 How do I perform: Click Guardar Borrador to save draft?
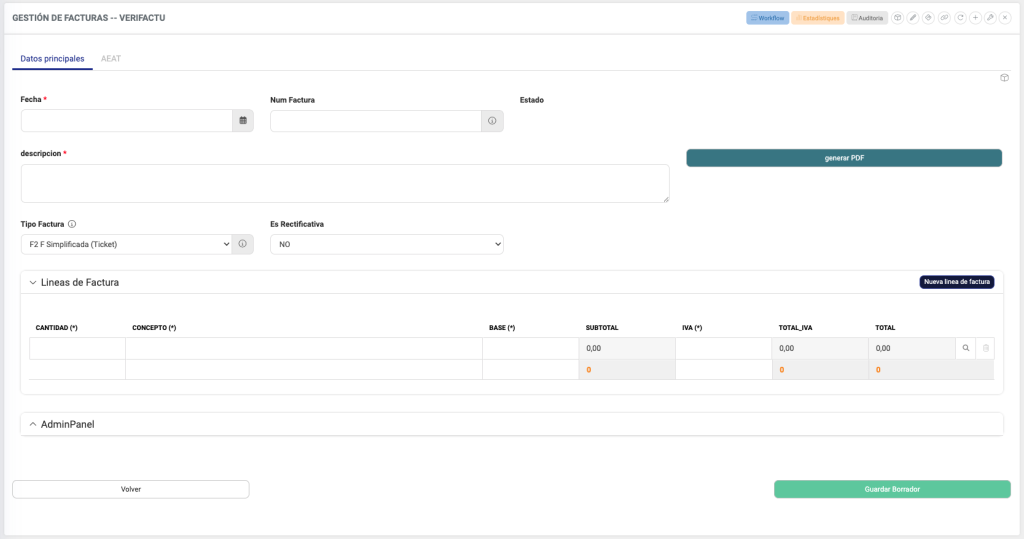892,489
